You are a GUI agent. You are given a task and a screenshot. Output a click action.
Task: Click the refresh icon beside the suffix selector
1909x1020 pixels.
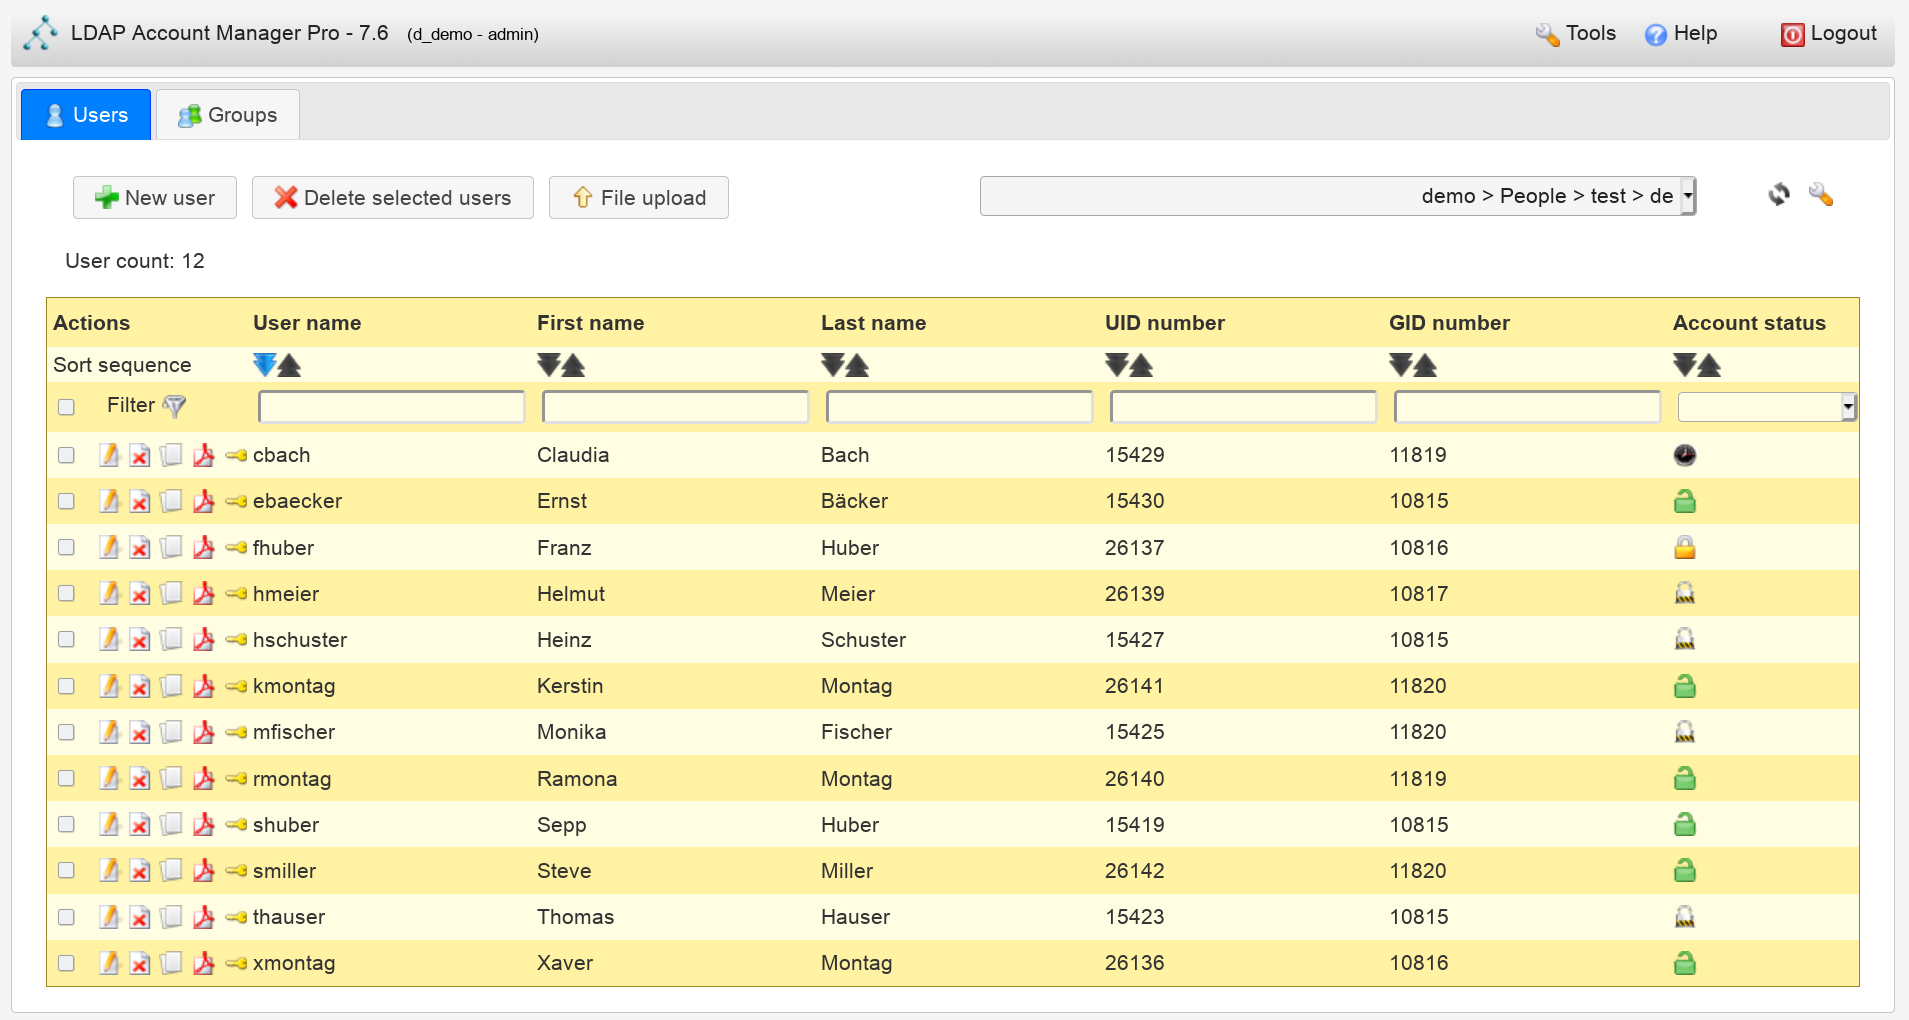[1779, 195]
